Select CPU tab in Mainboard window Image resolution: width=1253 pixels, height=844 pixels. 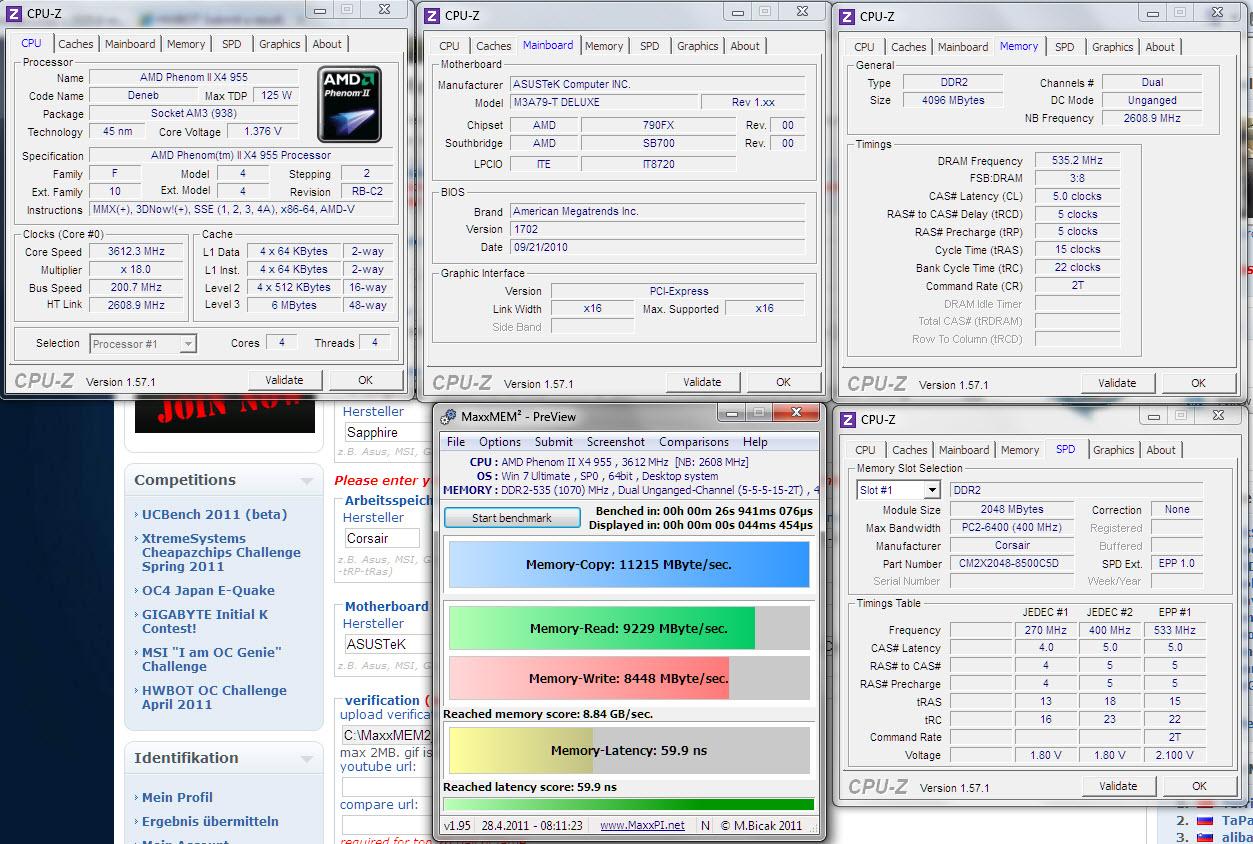tap(450, 46)
